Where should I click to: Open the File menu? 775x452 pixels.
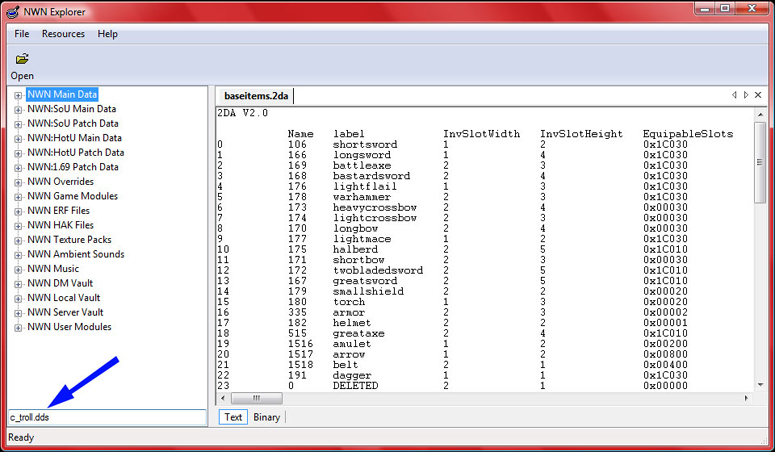click(22, 34)
